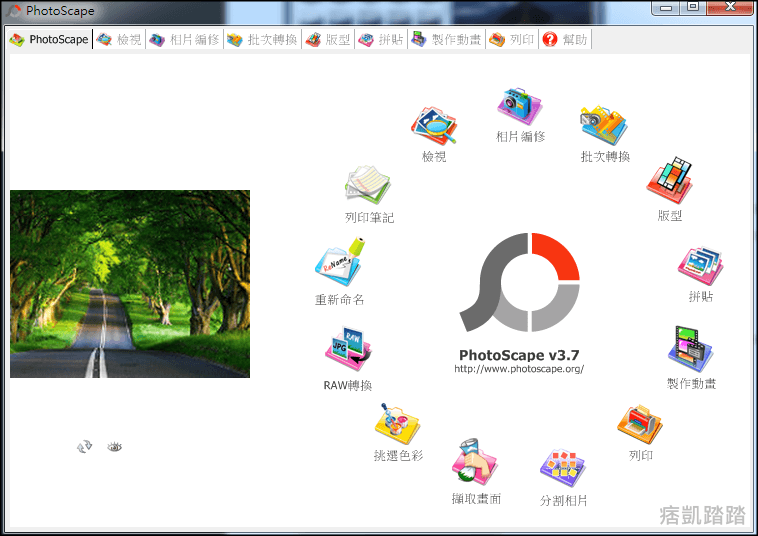The width and height of the screenshot is (758, 536).
Task: Open the 列印筆記 paper print icon
Action: tap(367, 185)
